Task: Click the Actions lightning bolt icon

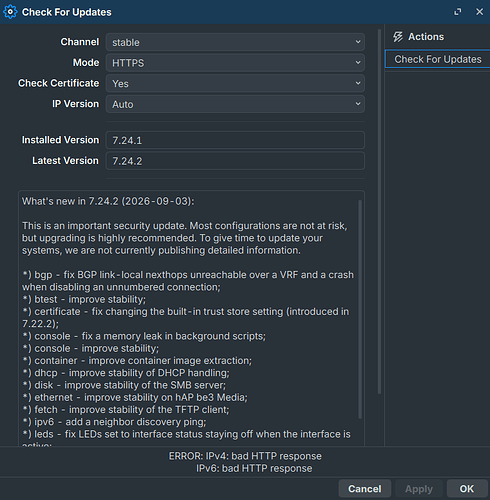Action: tap(398, 37)
